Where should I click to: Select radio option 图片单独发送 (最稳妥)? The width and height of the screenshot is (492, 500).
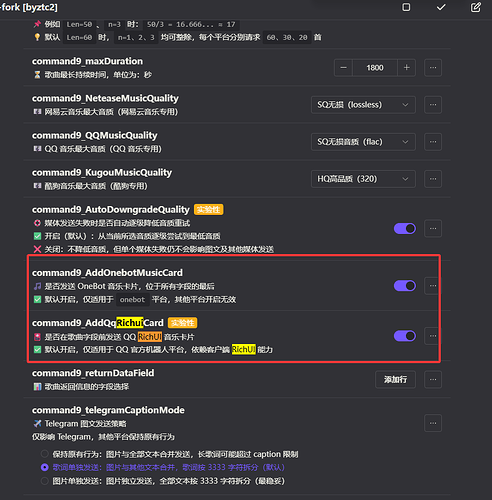pos(44,481)
